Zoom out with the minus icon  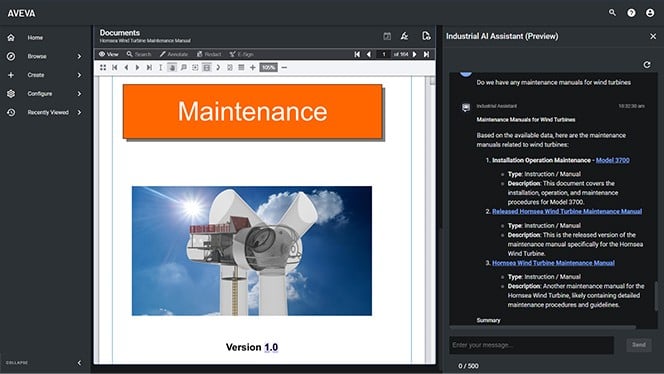[284, 67]
